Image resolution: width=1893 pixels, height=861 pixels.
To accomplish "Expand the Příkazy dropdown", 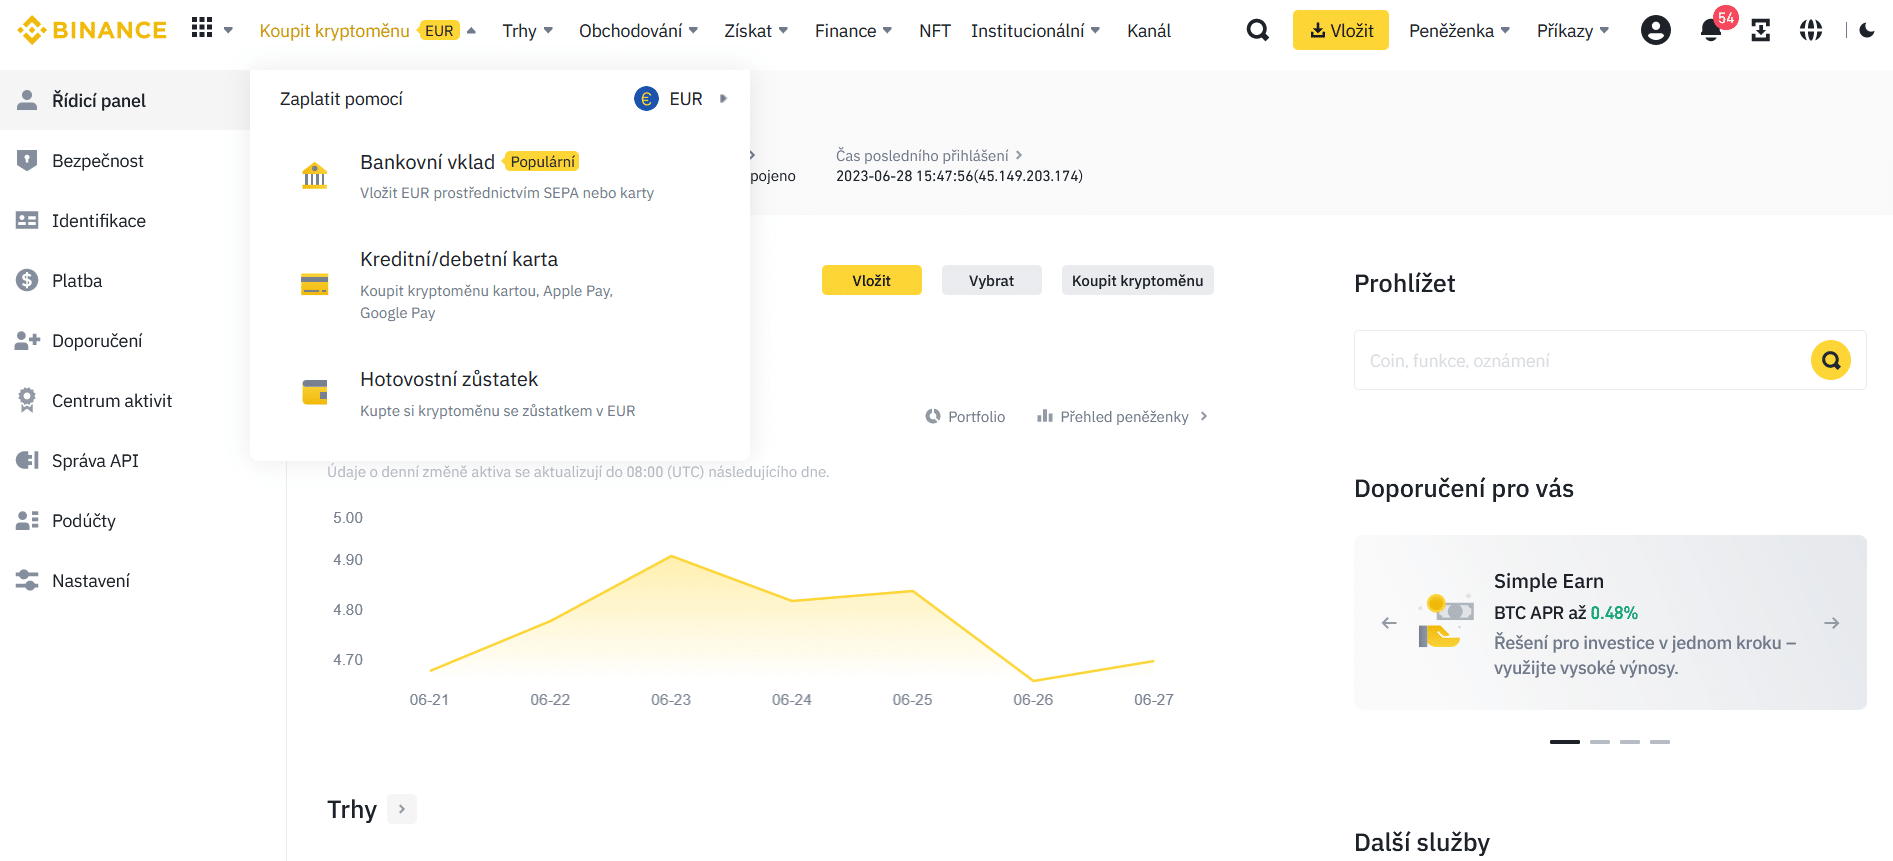I will (1573, 31).
